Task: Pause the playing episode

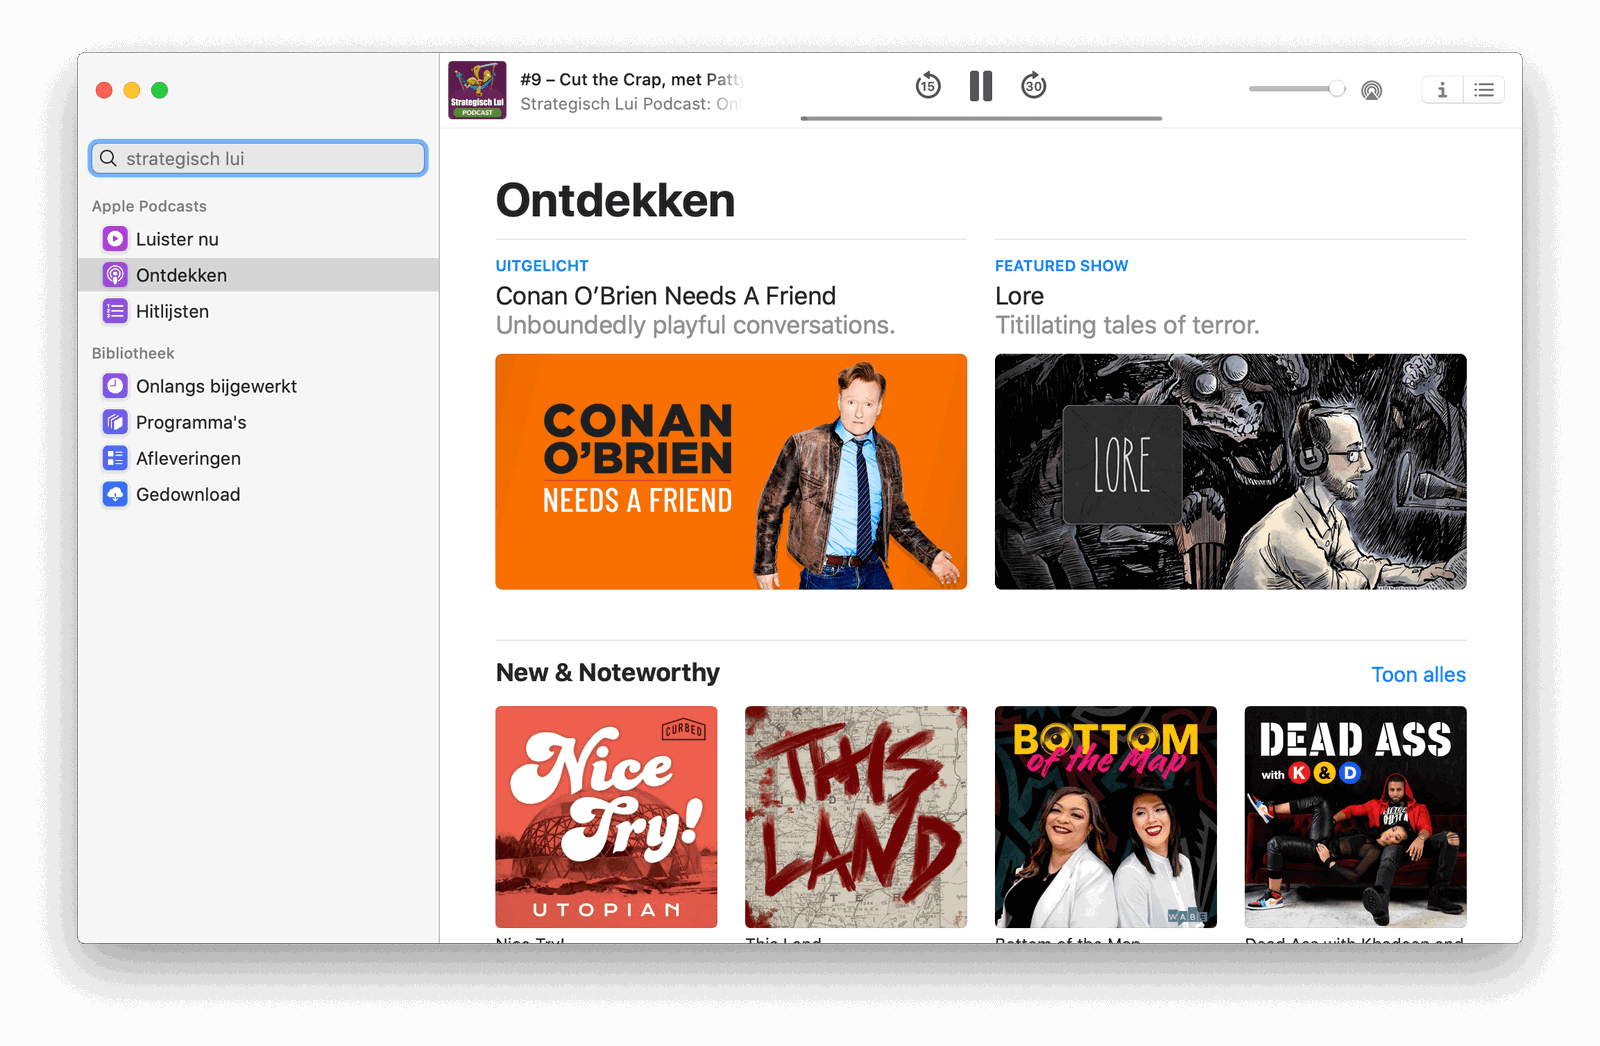Action: click(x=981, y=86)
